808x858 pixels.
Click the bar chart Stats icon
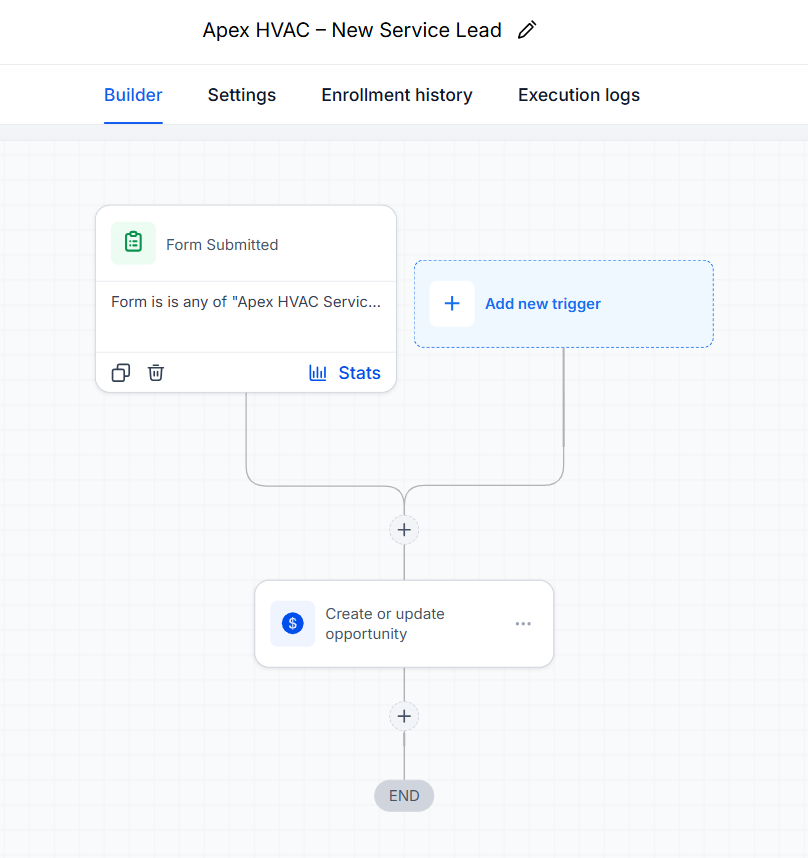tap(318, 373)
